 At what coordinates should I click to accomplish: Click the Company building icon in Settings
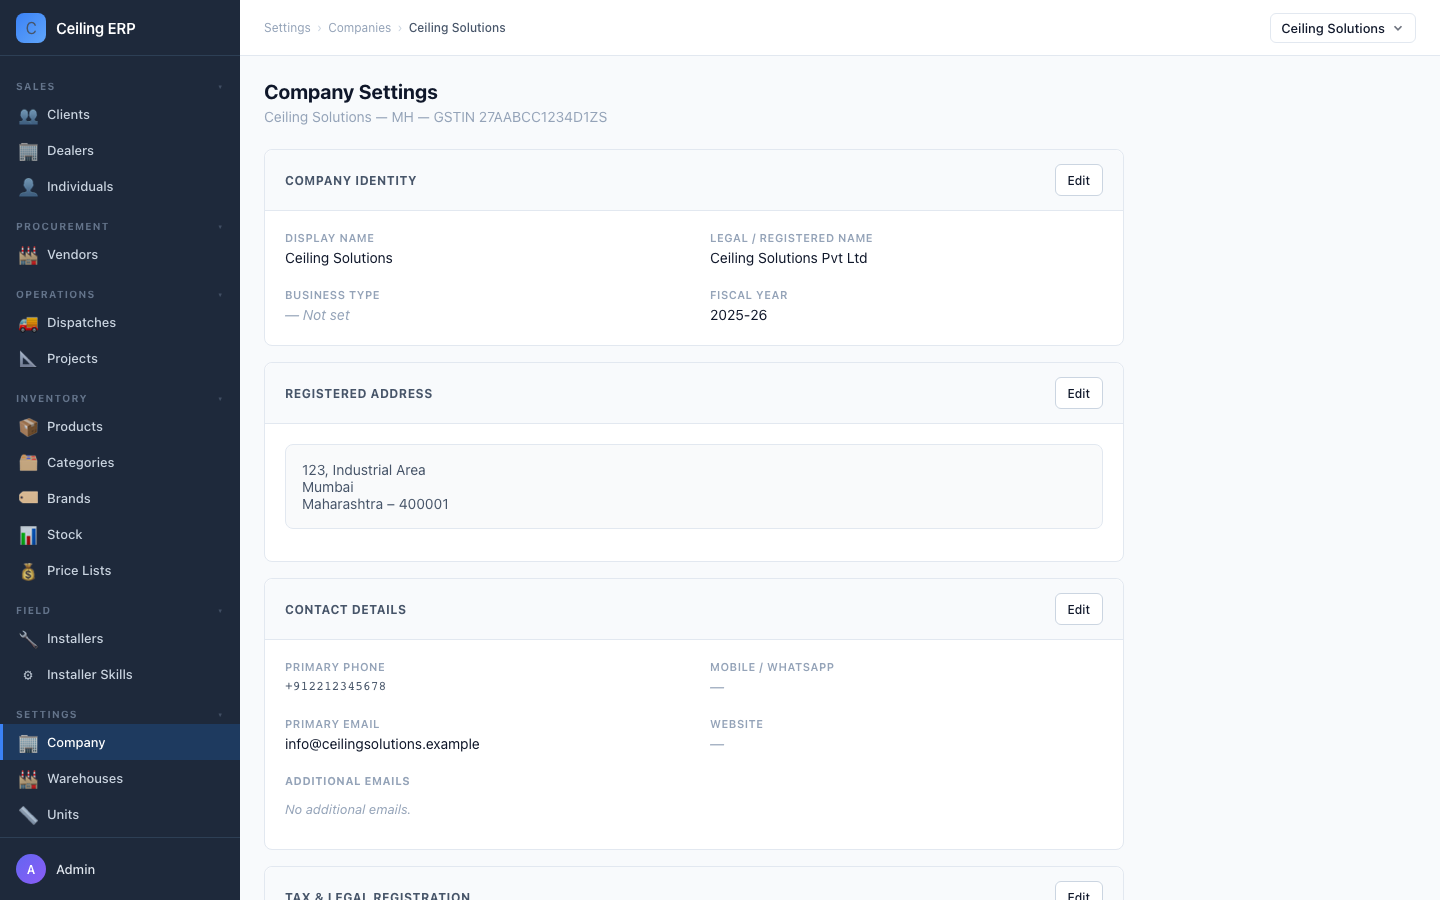[28, 743]
